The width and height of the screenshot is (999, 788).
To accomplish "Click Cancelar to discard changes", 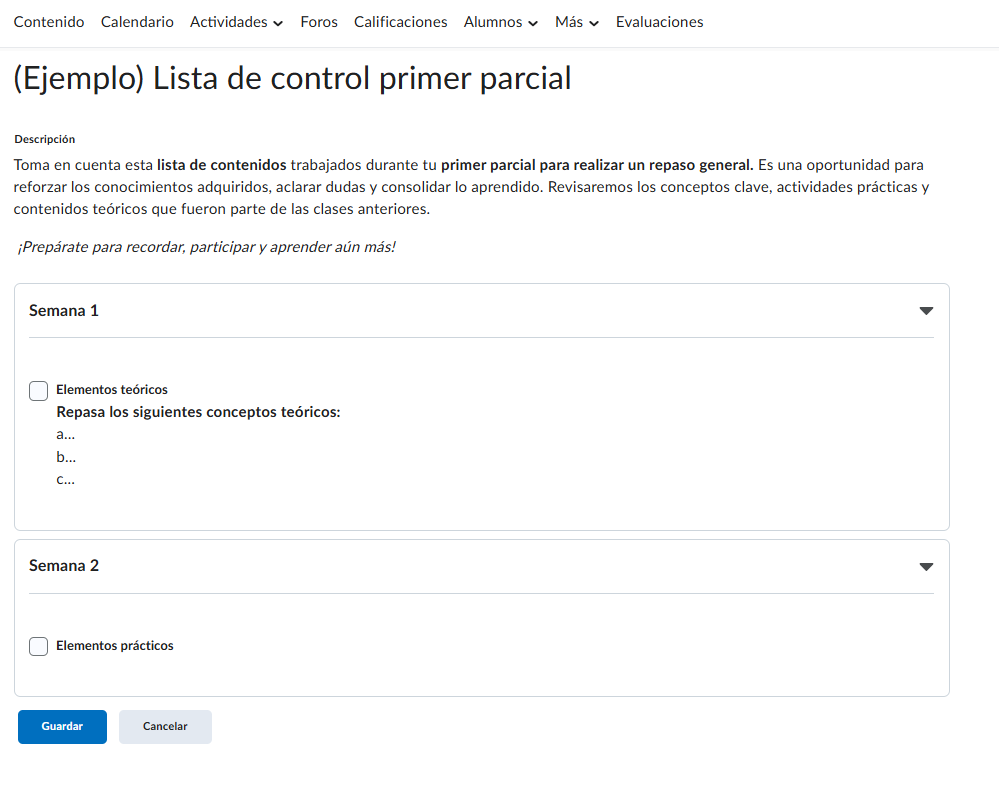I will coord(165,727).
